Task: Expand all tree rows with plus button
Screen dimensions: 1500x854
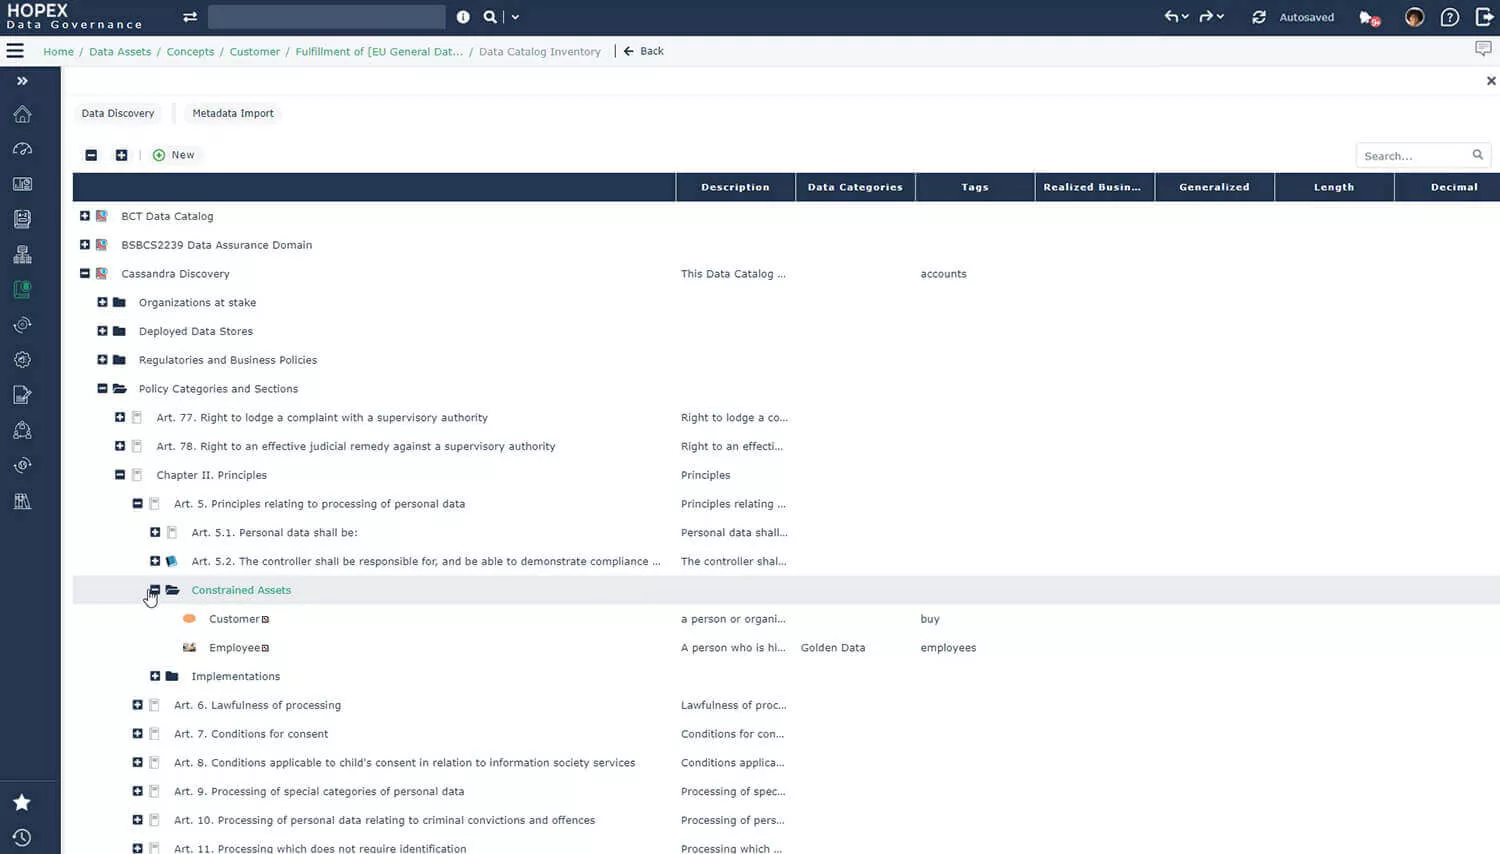Action: (x=121, y=155)
